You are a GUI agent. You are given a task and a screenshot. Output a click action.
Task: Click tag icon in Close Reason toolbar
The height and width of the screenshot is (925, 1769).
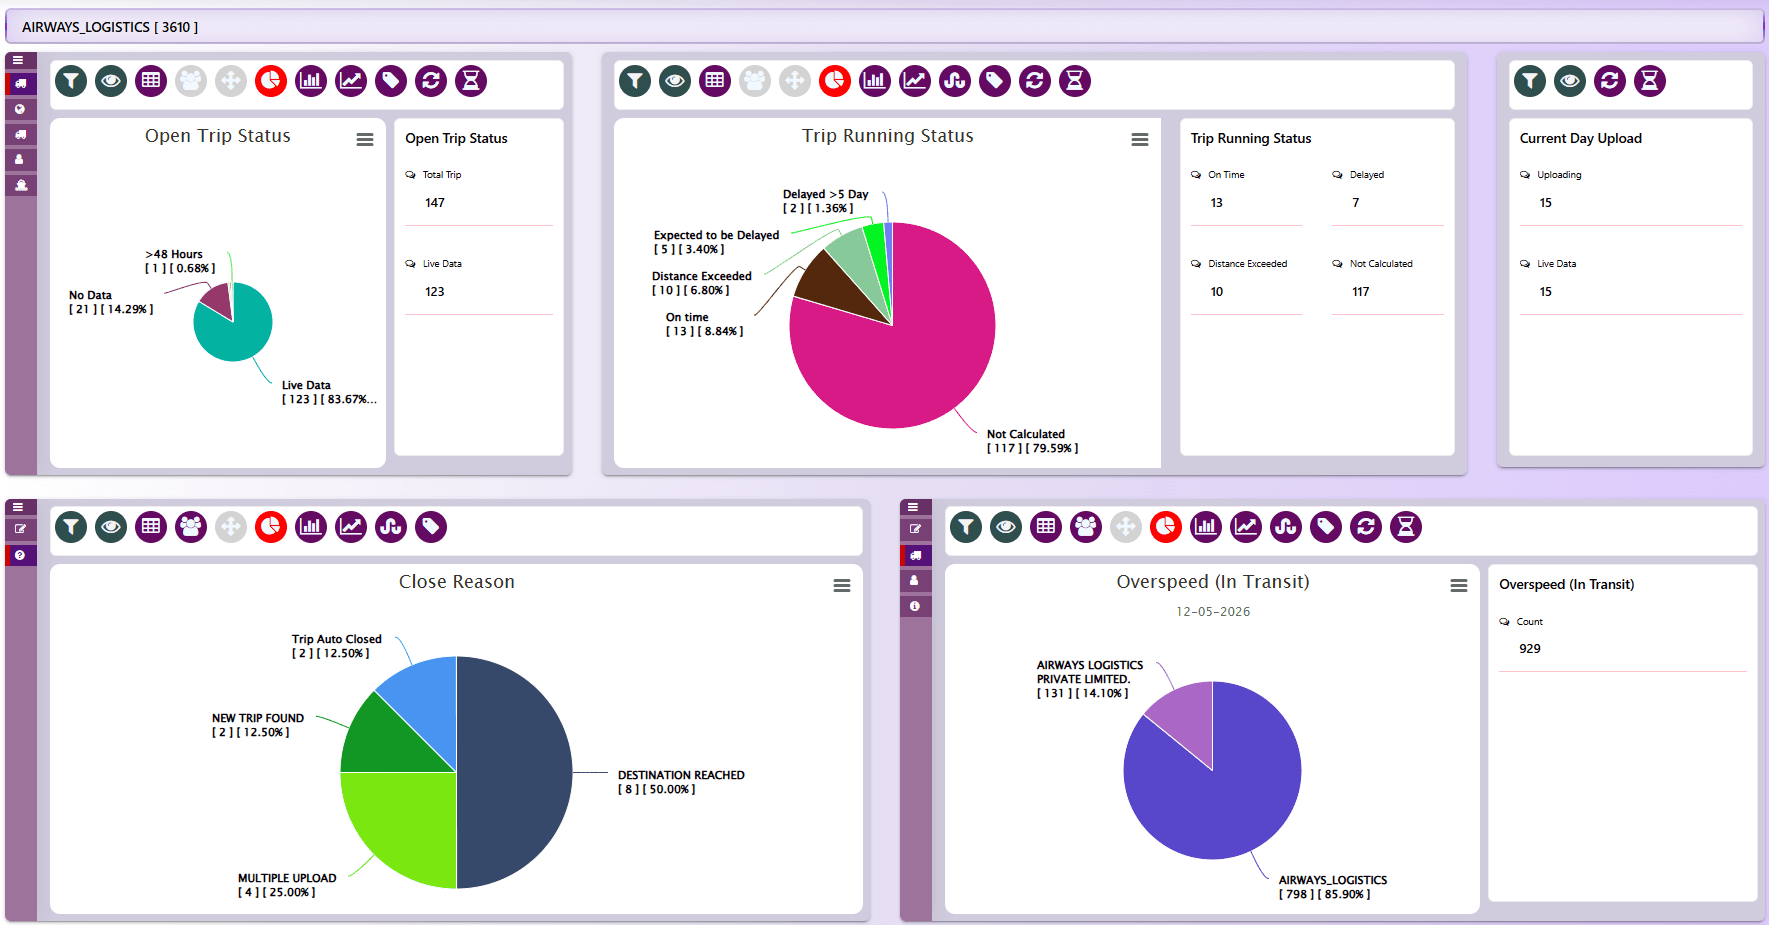[x=431, y=527]
